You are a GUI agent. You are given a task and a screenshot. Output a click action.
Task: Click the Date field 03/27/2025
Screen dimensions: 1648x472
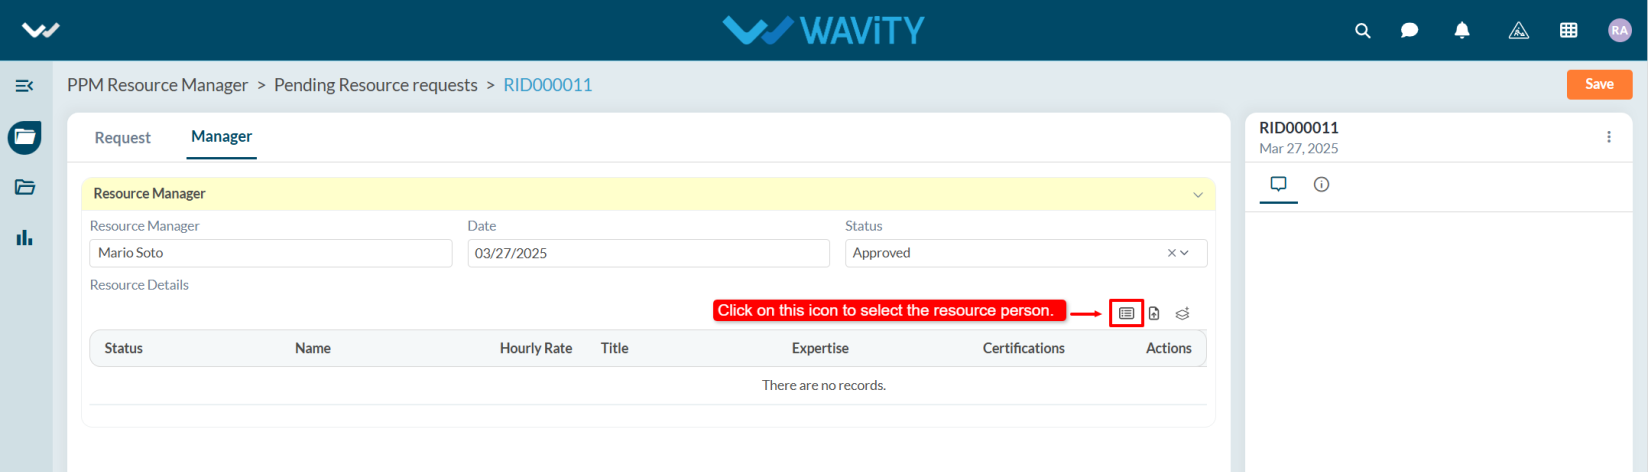tap(648, 253)
